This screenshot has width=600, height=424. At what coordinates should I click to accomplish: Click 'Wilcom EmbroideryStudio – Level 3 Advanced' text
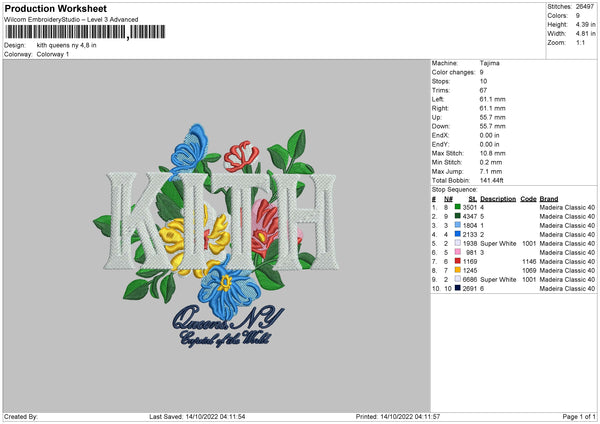point(71,20)
